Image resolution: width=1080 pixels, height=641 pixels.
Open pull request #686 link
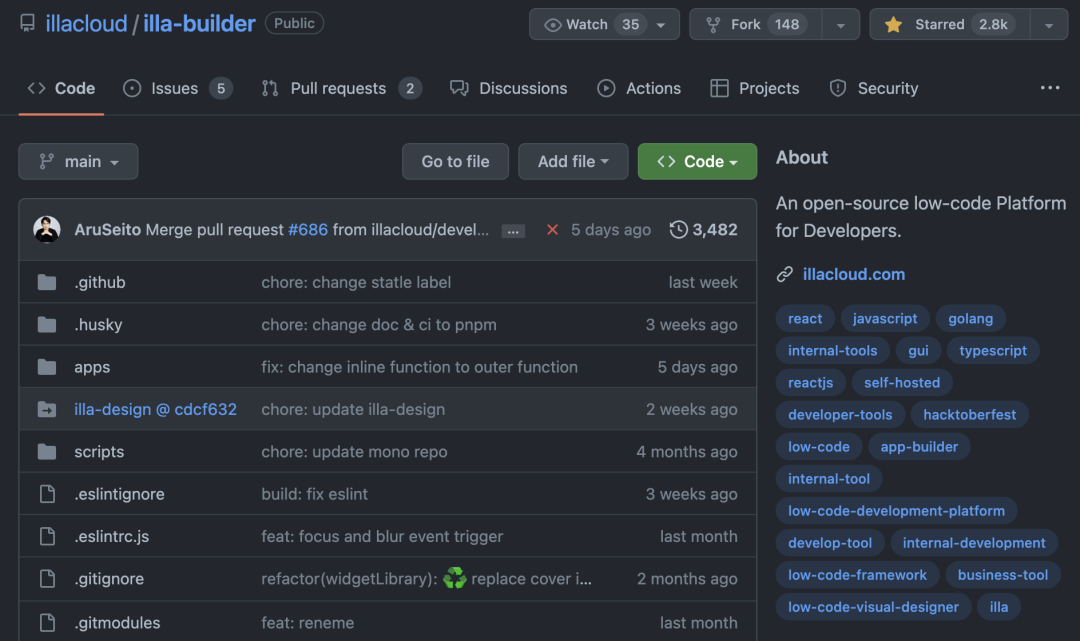(308, 229)
